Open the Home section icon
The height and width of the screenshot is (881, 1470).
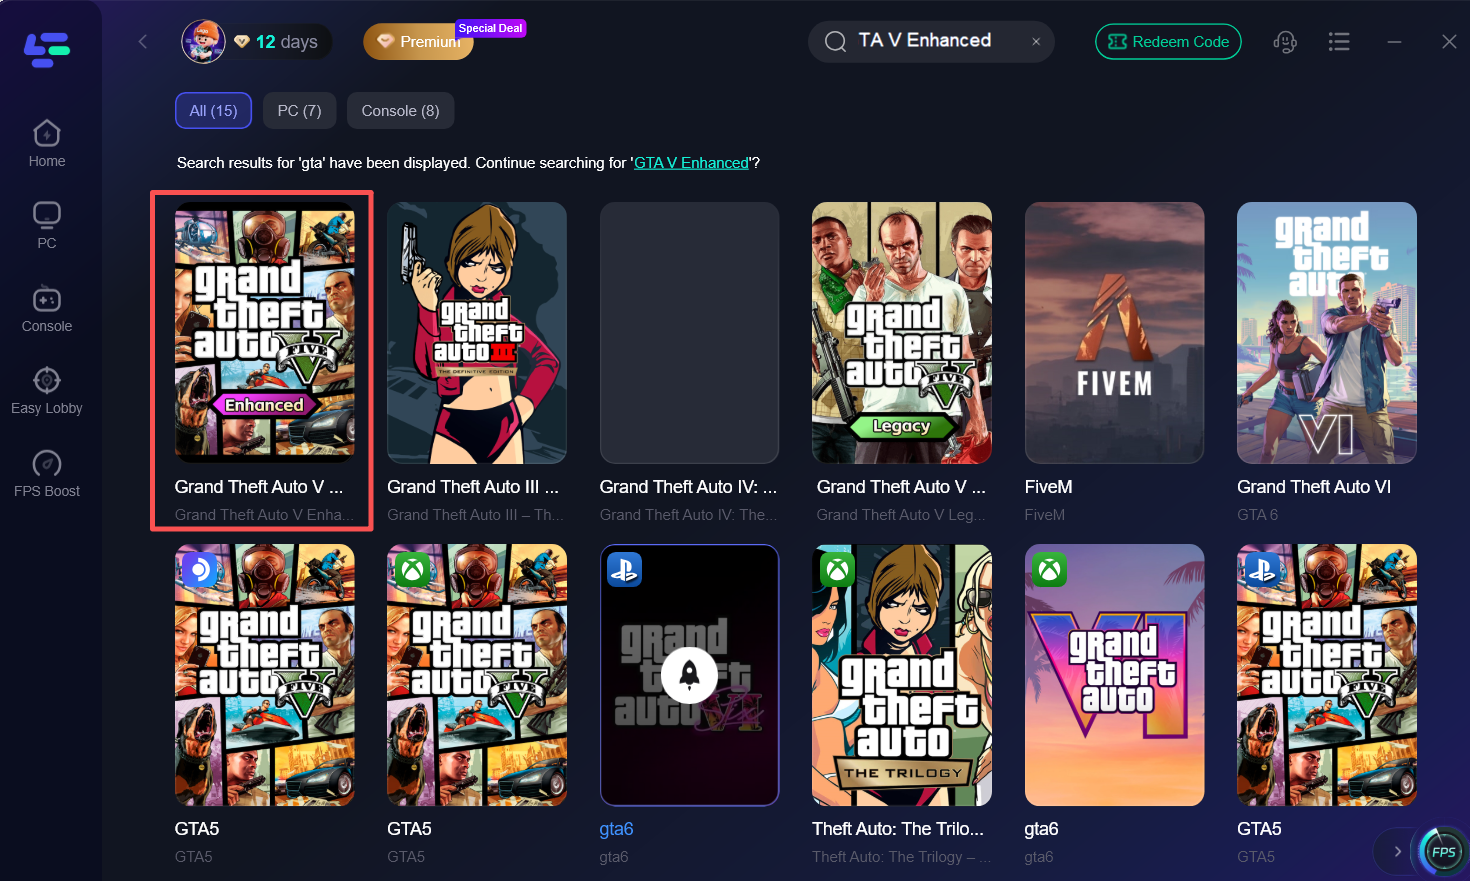47,133
